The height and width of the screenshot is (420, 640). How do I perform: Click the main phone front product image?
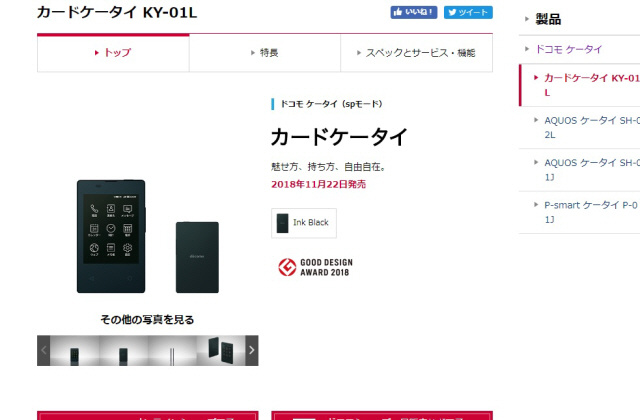111,236
